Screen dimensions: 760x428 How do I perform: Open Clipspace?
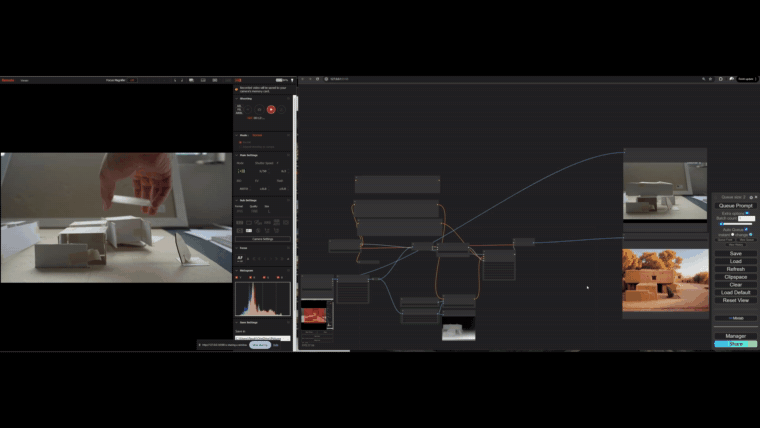[735, 277]
